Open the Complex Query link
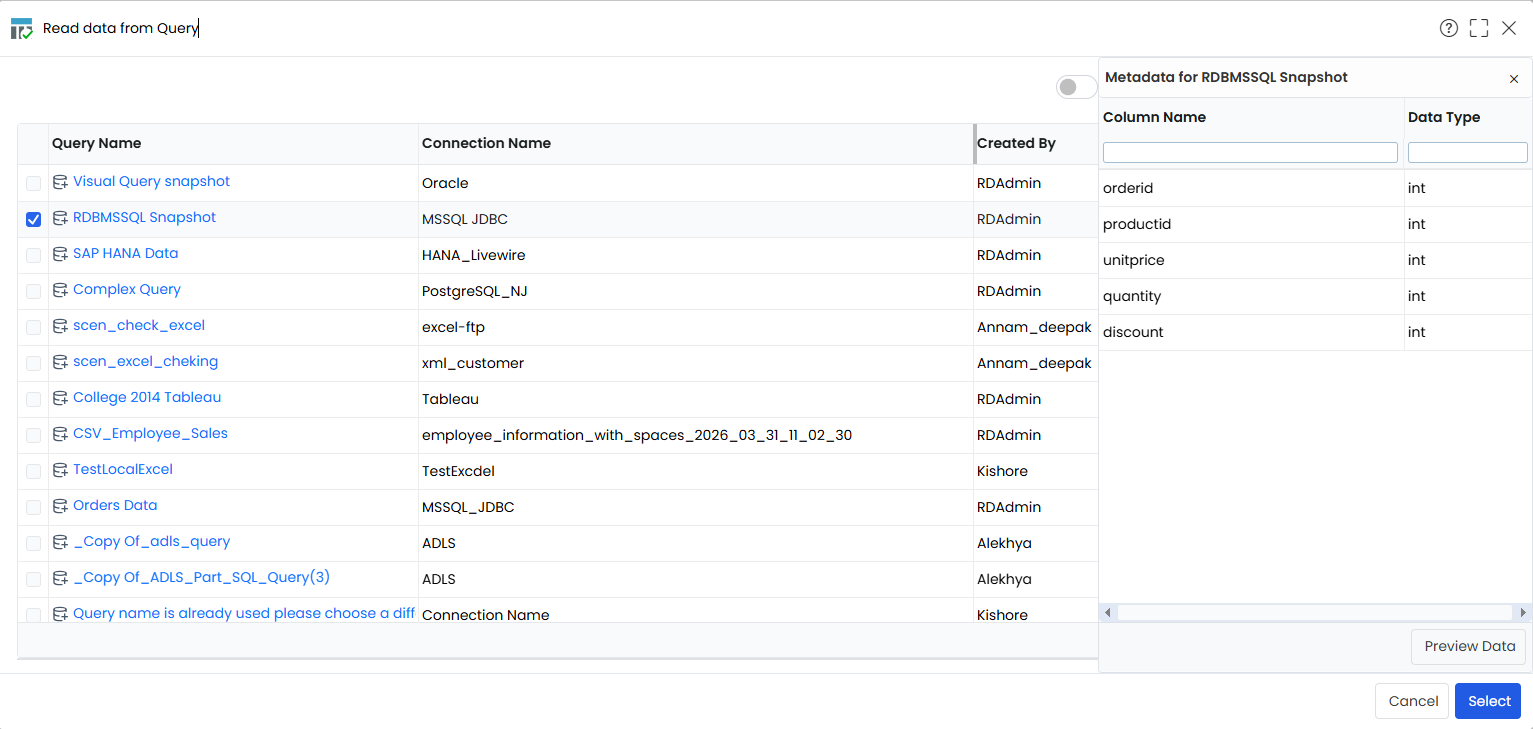Image resolution: width=1533 pixels, height=729 pixels. click(x=127, y=289)
